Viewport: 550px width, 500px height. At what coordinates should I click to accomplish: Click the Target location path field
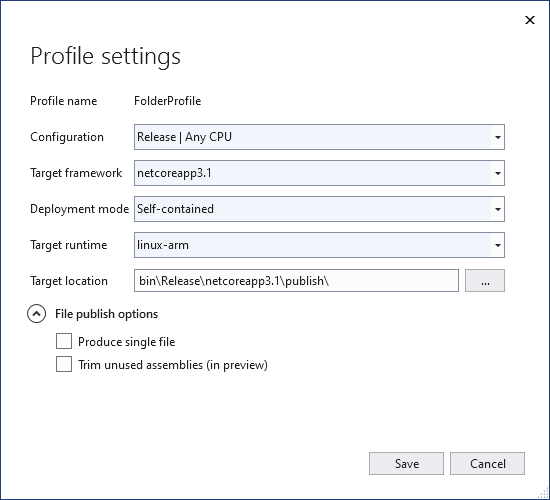point(296,281)
